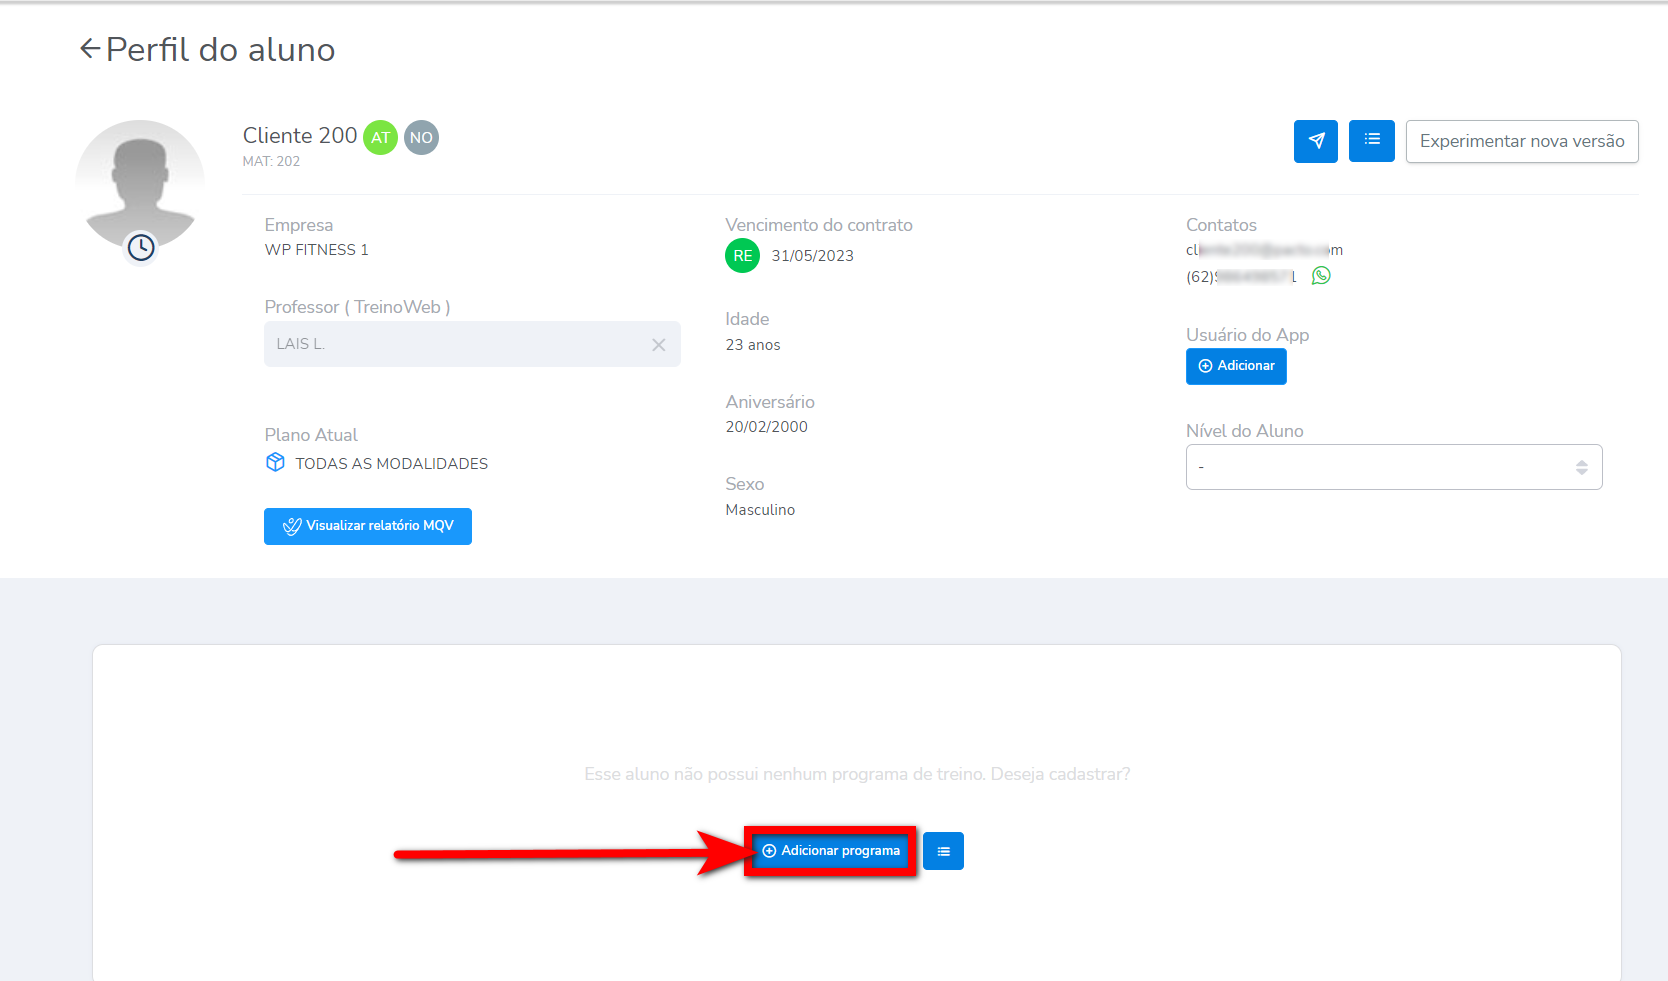The height and width of the screenshot is (981, 1668).
Task: Open the list icon button near Experimentar
Action: click(1371, 141)
